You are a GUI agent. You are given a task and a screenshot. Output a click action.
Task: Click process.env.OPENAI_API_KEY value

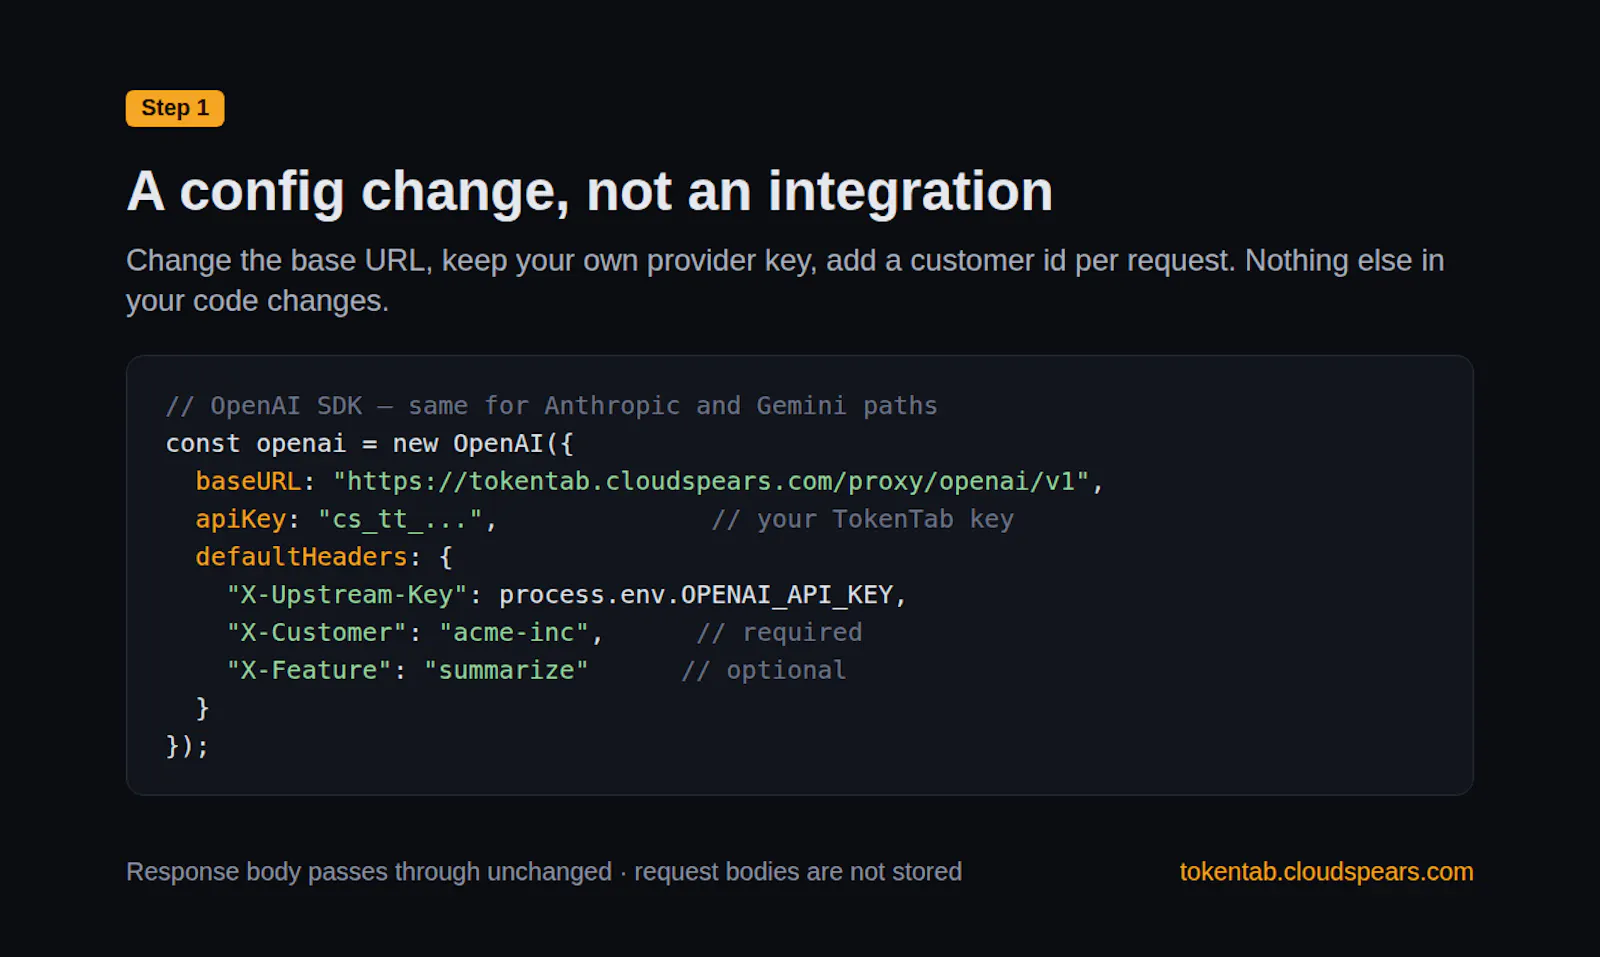point(696,595)
